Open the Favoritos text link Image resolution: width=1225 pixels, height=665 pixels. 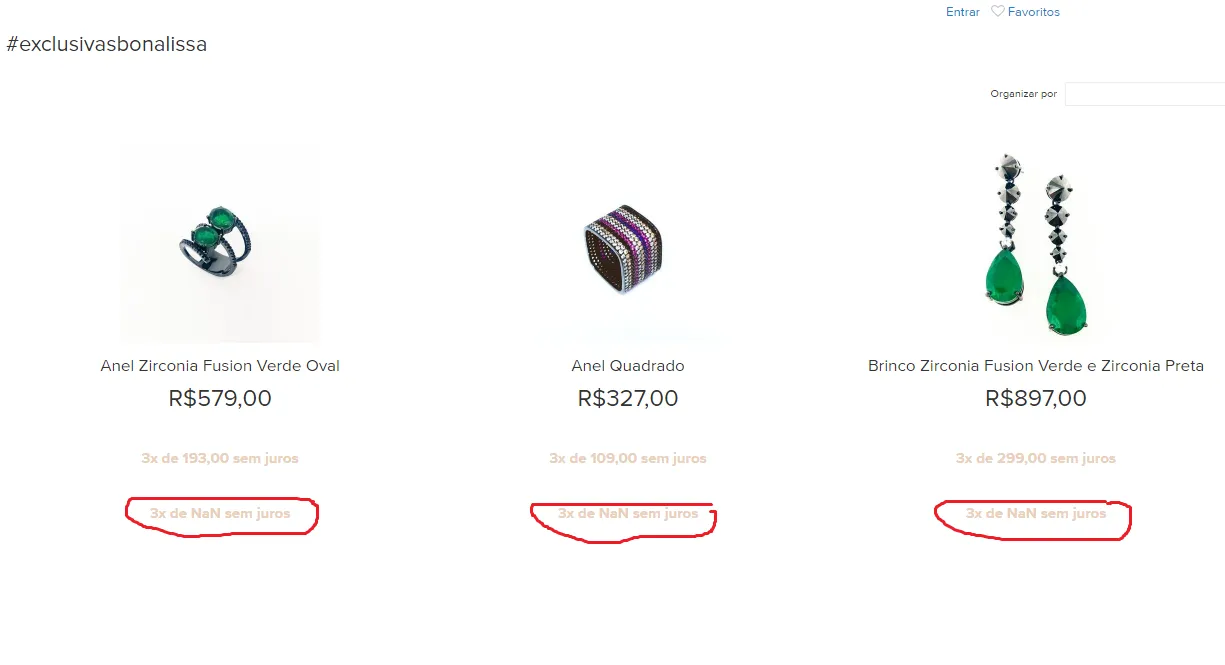point(1033,12)
